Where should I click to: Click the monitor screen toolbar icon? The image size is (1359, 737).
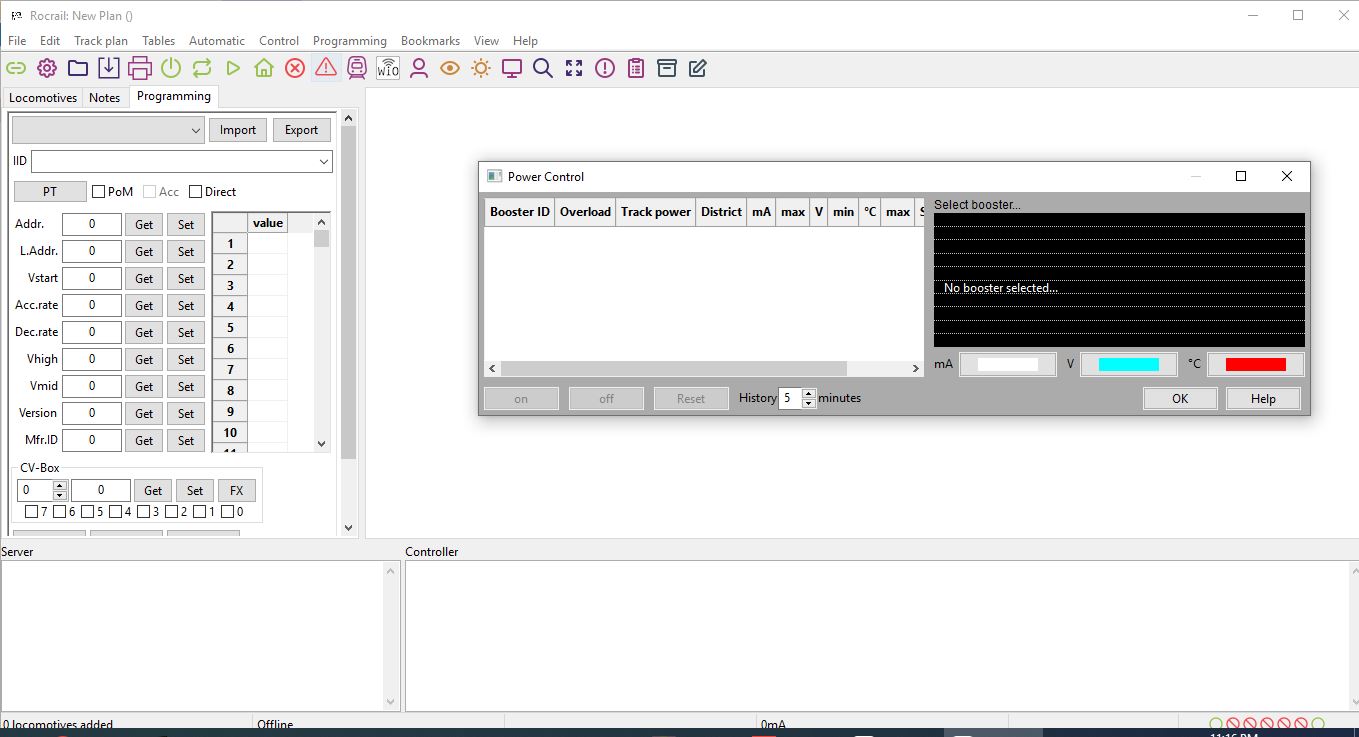512,68
